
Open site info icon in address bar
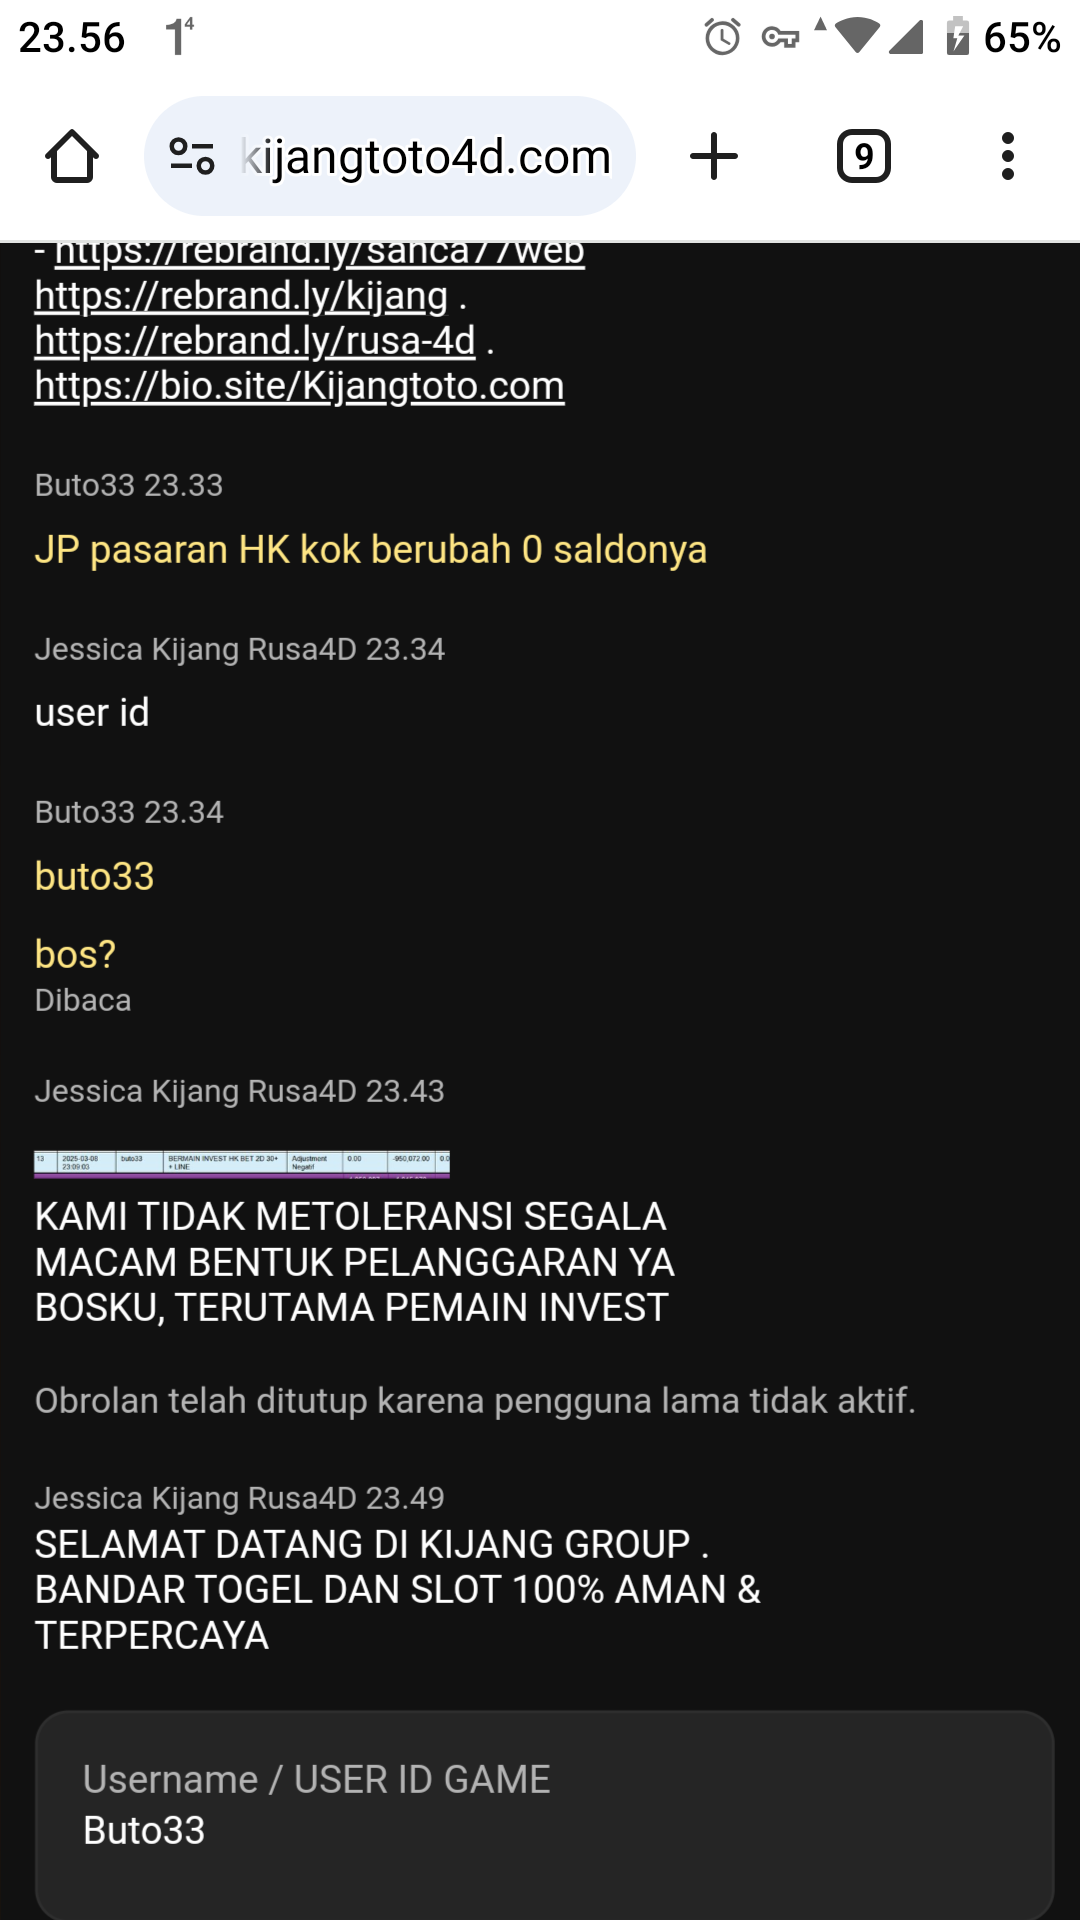192,157
